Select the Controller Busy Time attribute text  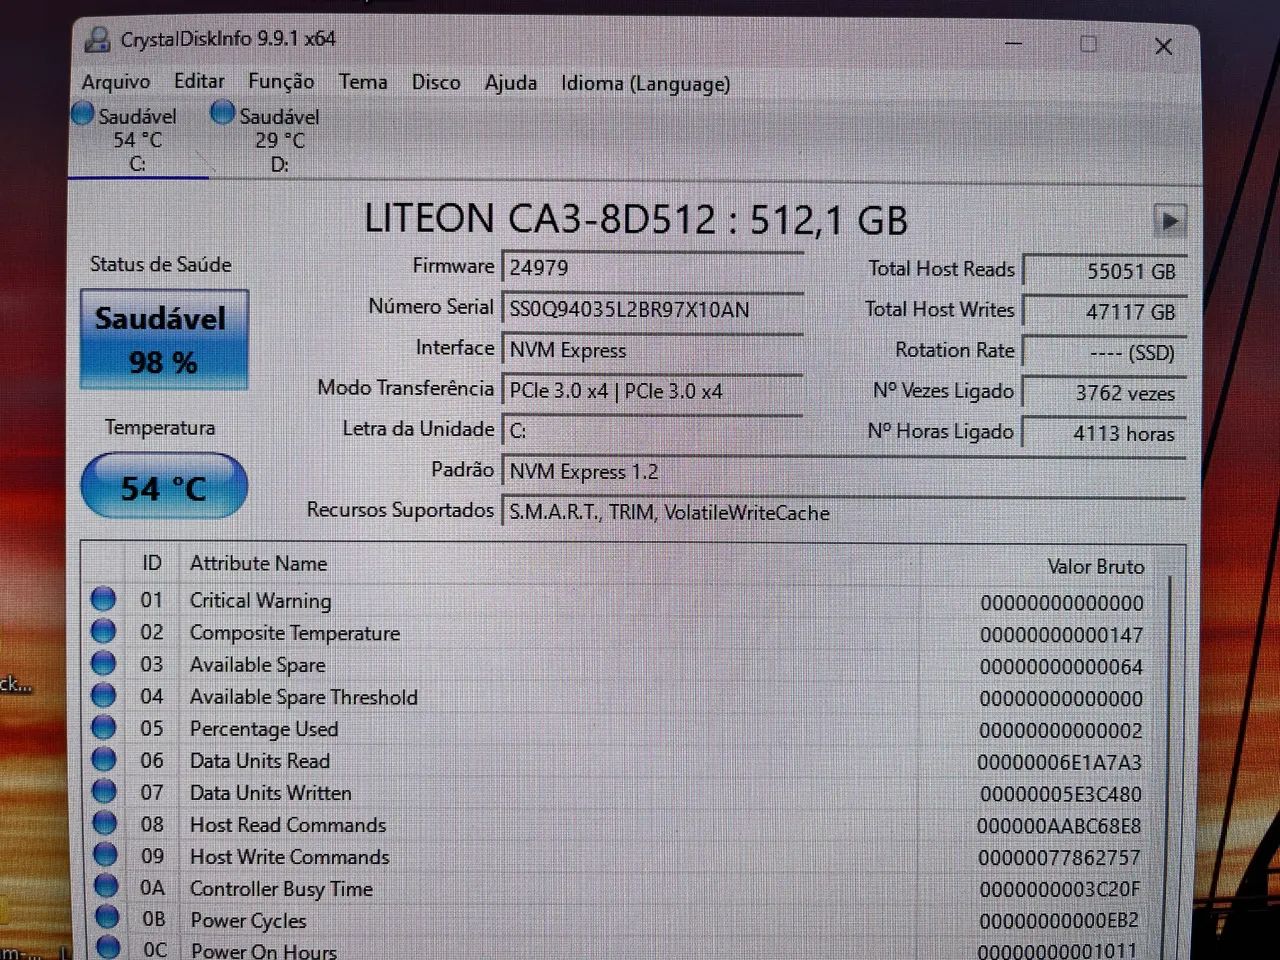click(x=282, y=889)
